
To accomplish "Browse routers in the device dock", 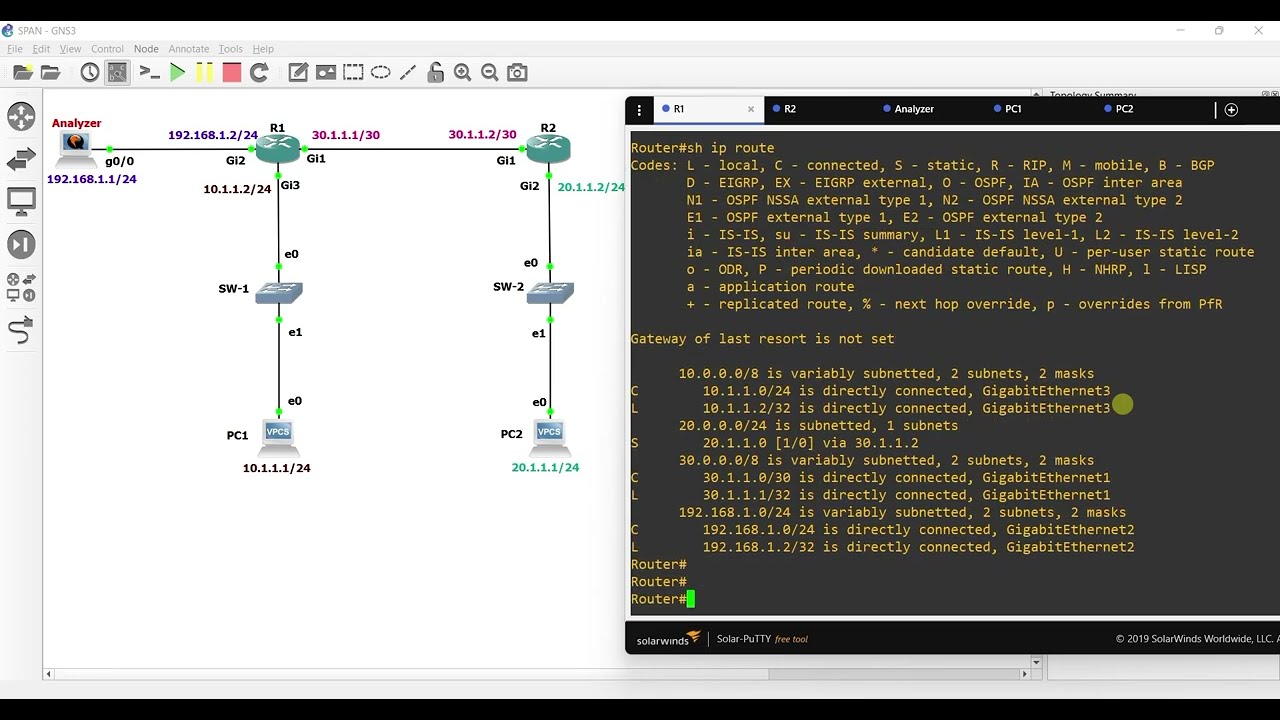I will (21, 117).
